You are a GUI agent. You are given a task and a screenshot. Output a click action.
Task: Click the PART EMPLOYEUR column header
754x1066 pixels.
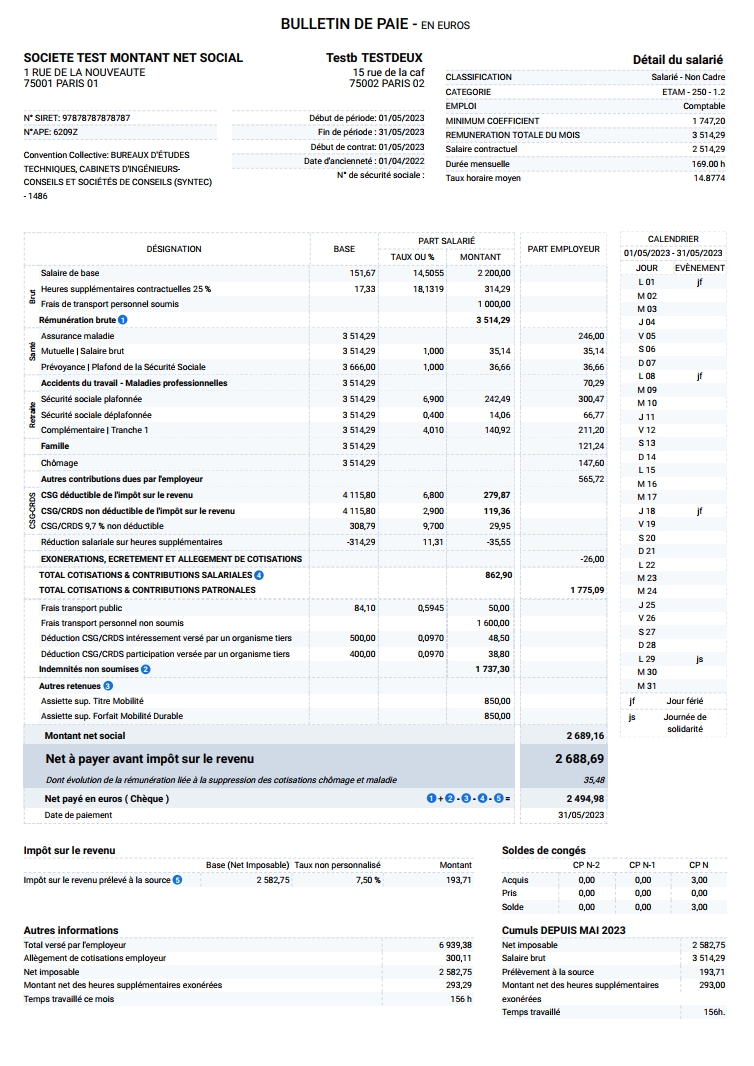pyautogui.click(x=563, y=249)
